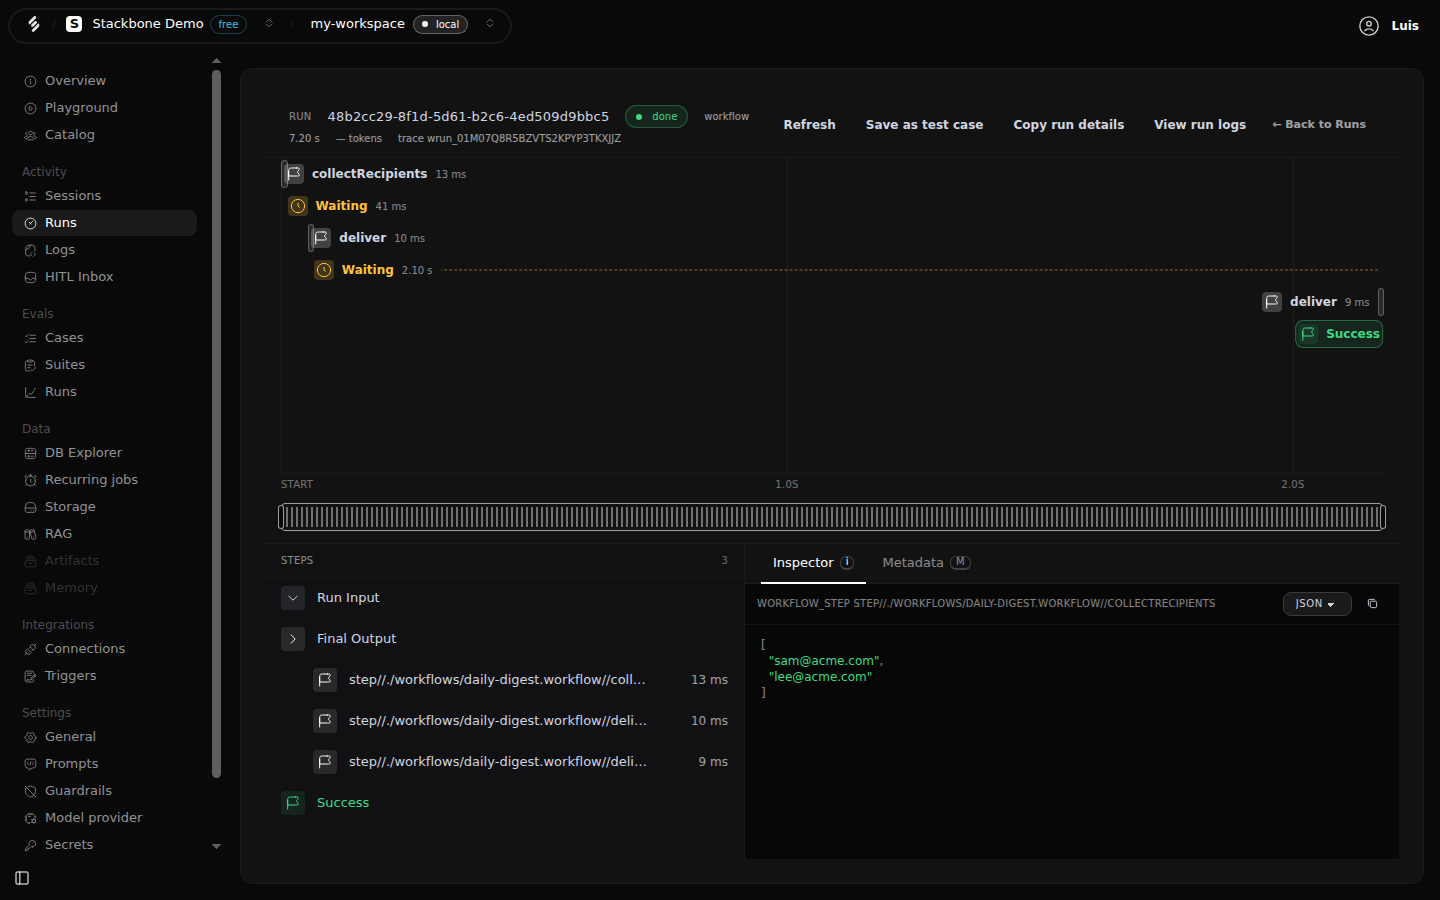Click the Refresh button
The width and height of the screenshot is (1440, 900).
(x=809, y=125)
